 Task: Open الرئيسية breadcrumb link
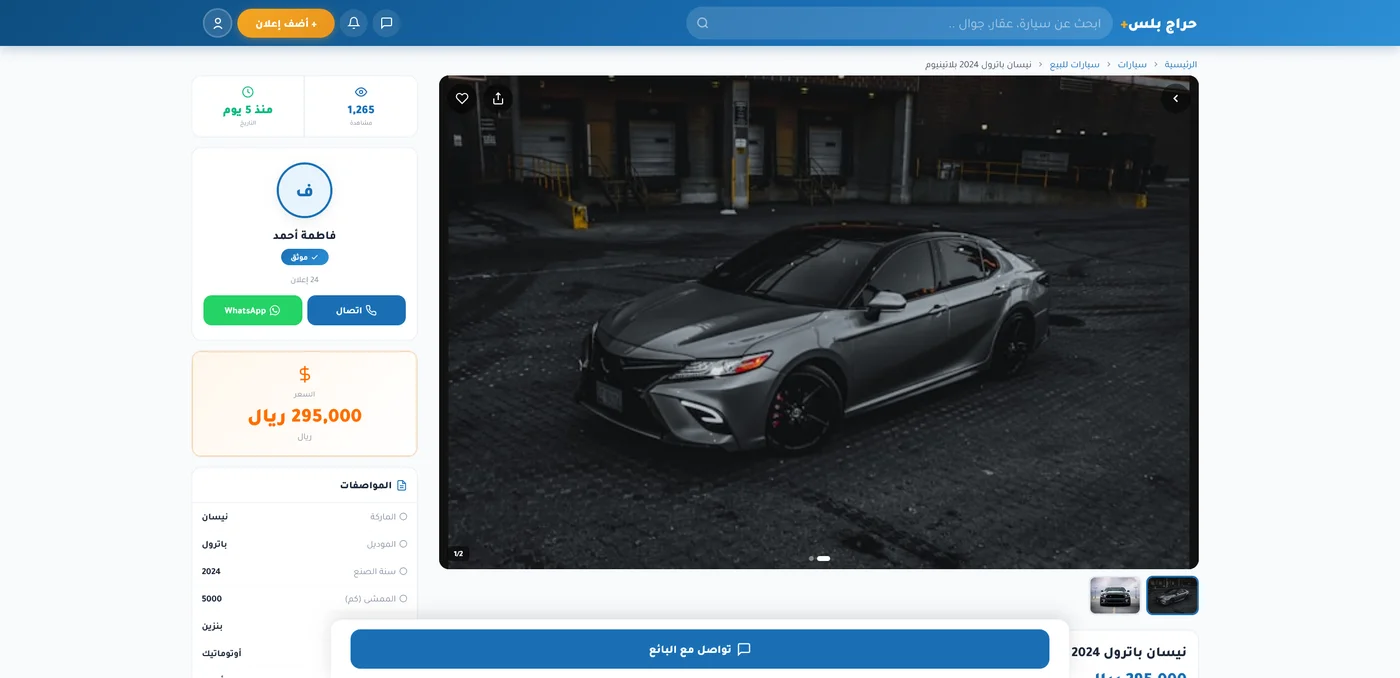[x=1181, y=64]
